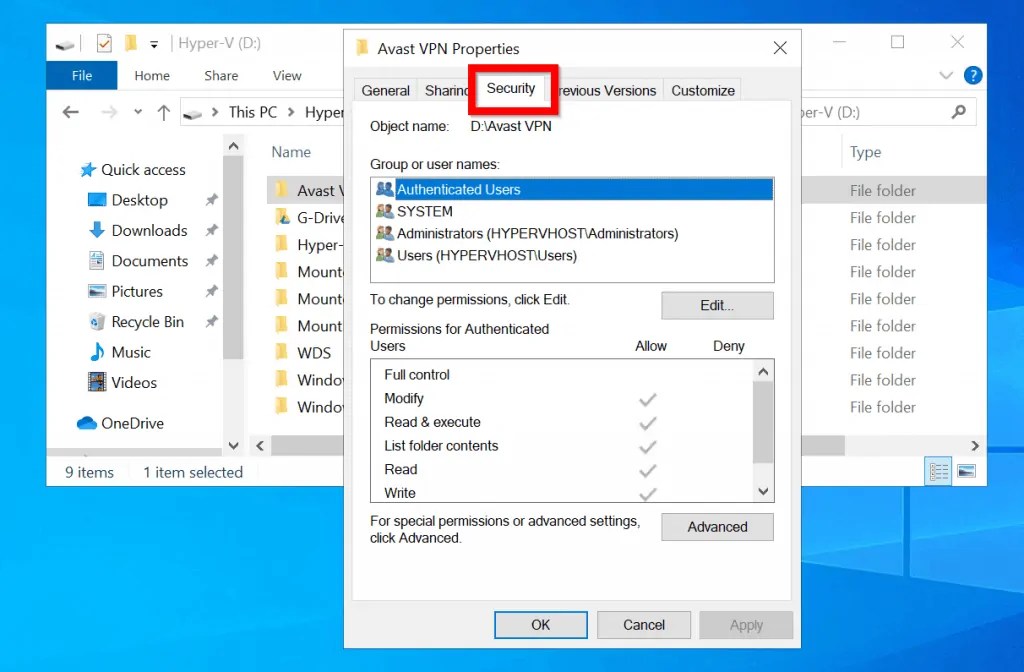Viewport: 1024px width, 672px height.
Task: Switch to the Sharing tab
Action: coord(446,90)
